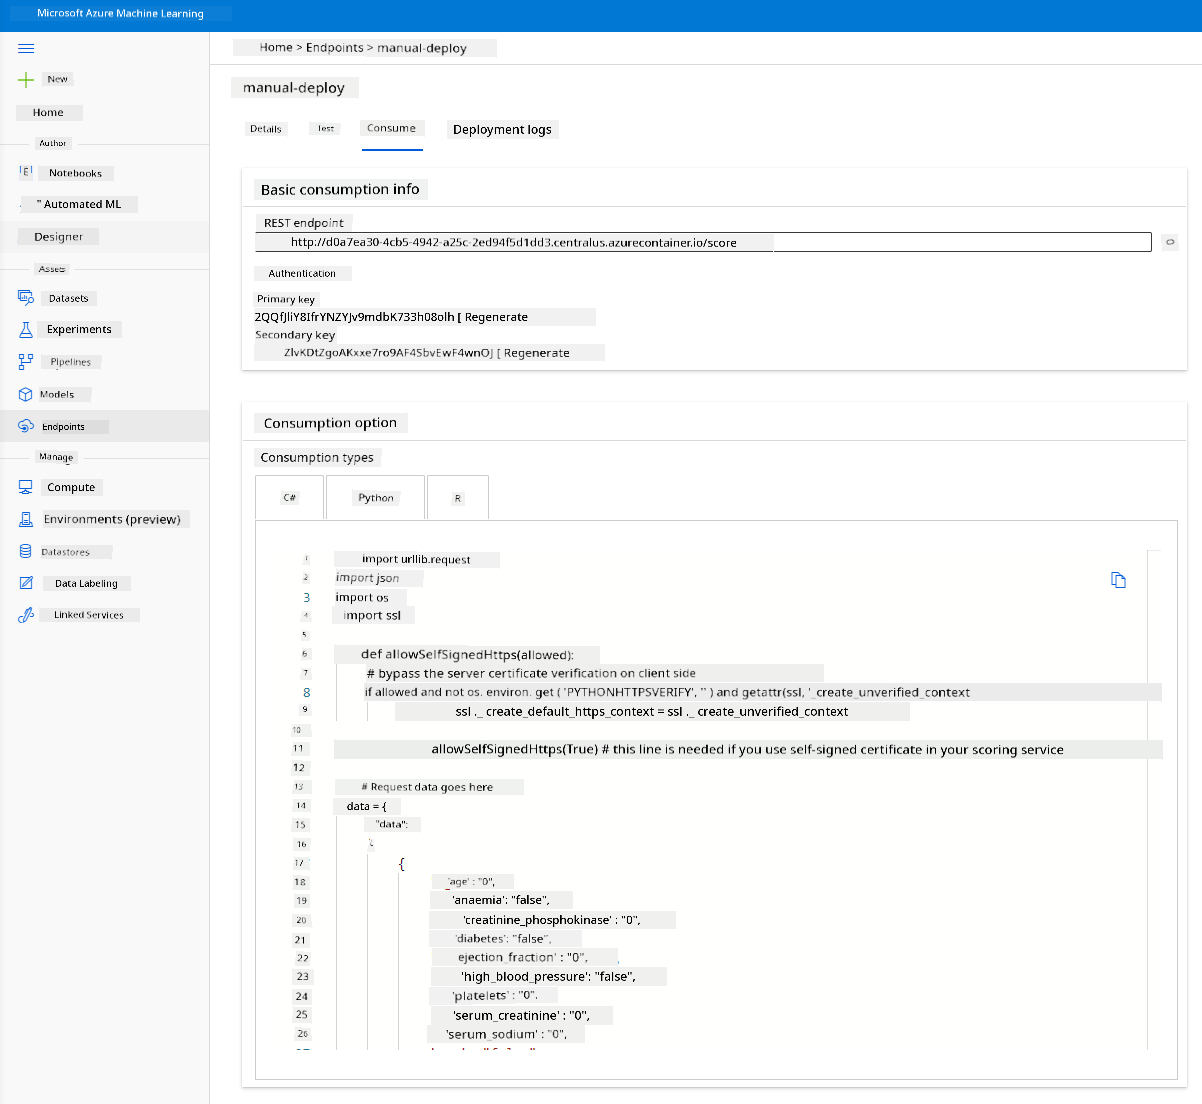Click the 'def allowSelfSignedHttps(allowed):' line

467,655
